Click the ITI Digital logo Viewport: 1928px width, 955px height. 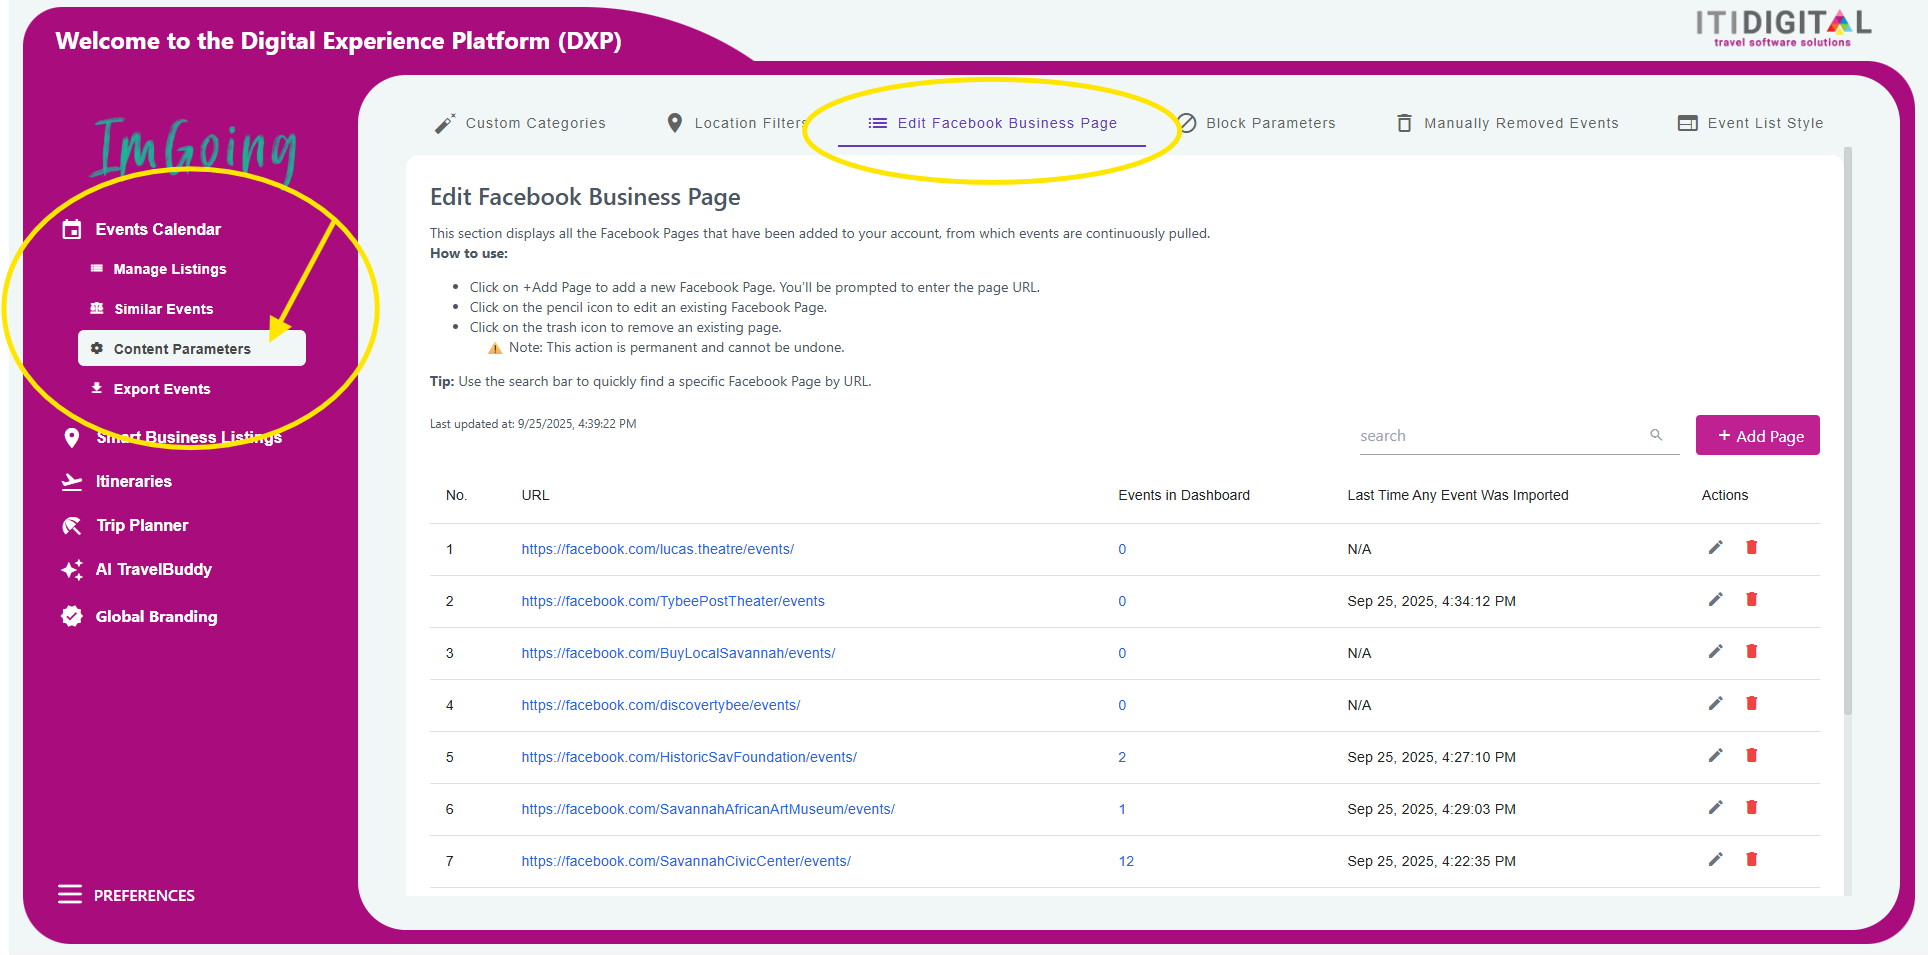(x=1783, y=27)
